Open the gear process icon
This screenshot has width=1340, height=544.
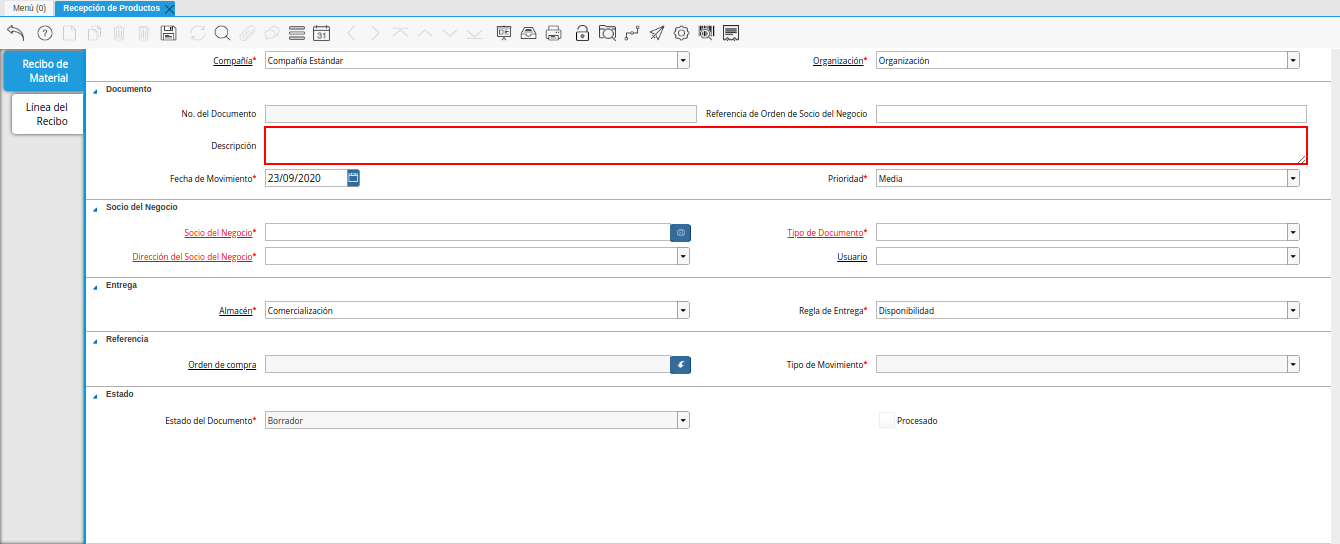pos(681,33)
